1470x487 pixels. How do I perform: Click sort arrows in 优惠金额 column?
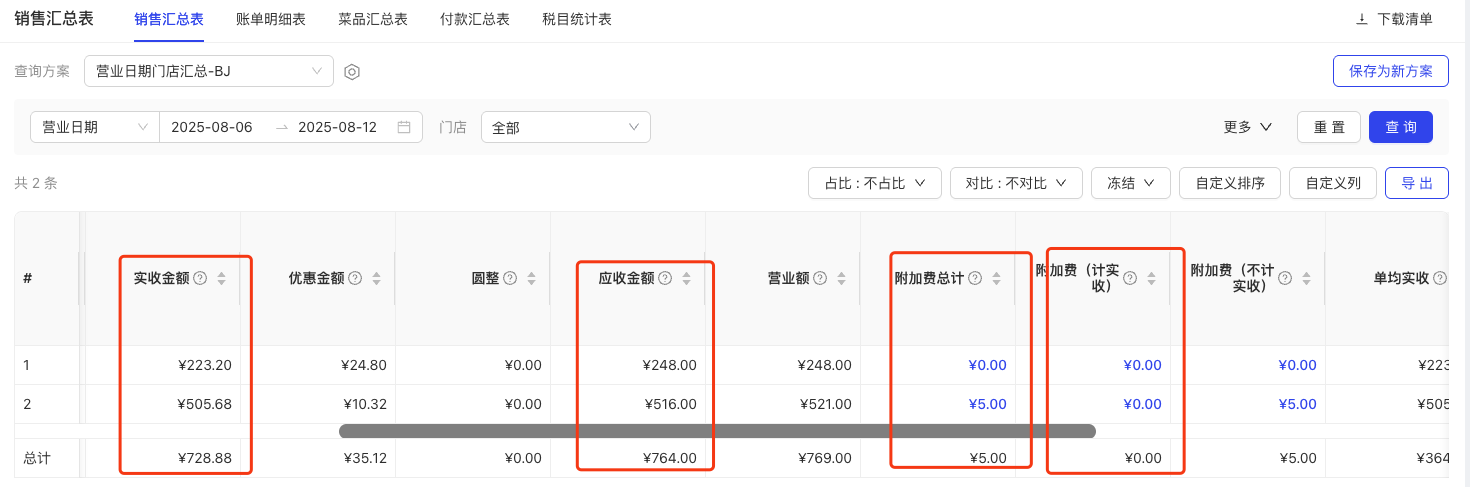click(x=376, y=278)
